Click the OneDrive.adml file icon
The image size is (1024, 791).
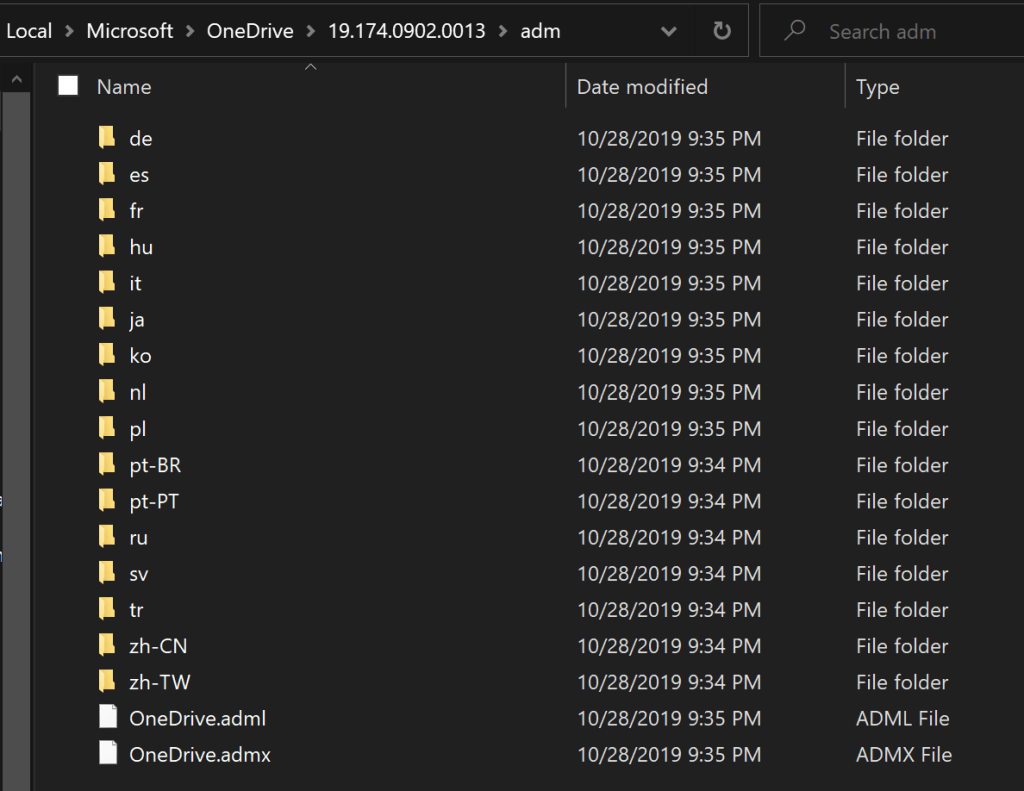coord(107,718)
